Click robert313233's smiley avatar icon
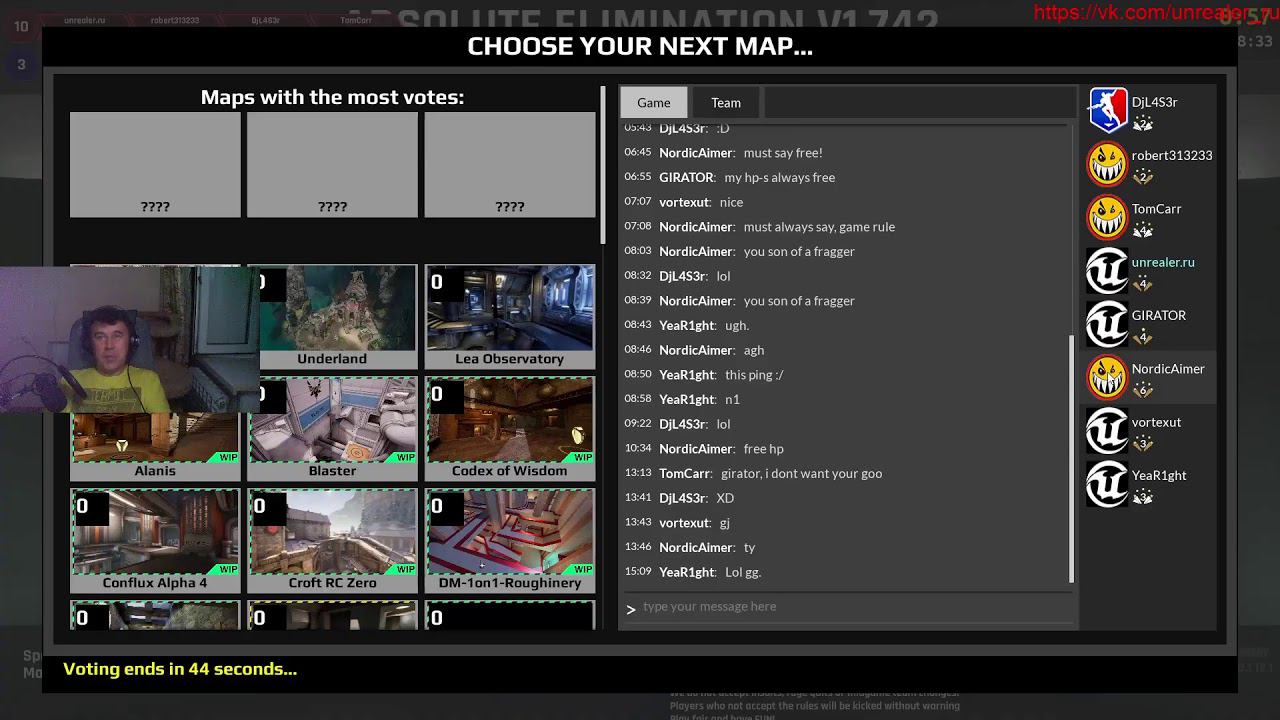The width and height of the screenshot is (1280, 720). coord(1107,164)
